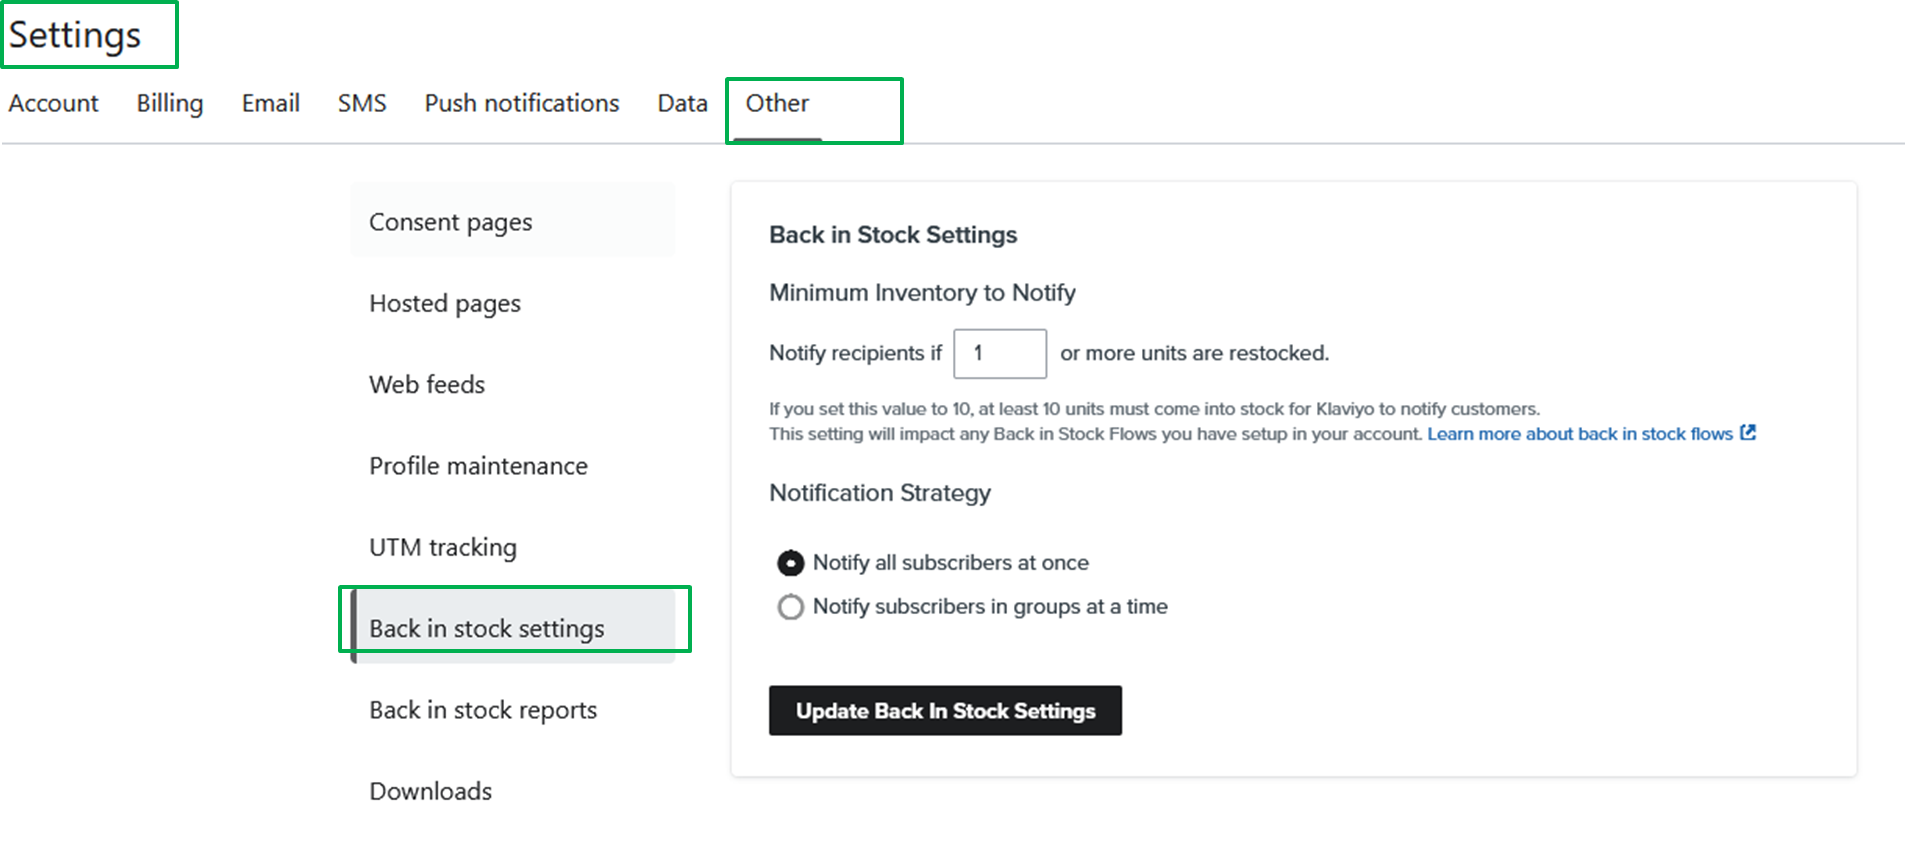Select Profile maintenance in sidebar
Viewport: 1905px width, 856px height.
[478, 466]
